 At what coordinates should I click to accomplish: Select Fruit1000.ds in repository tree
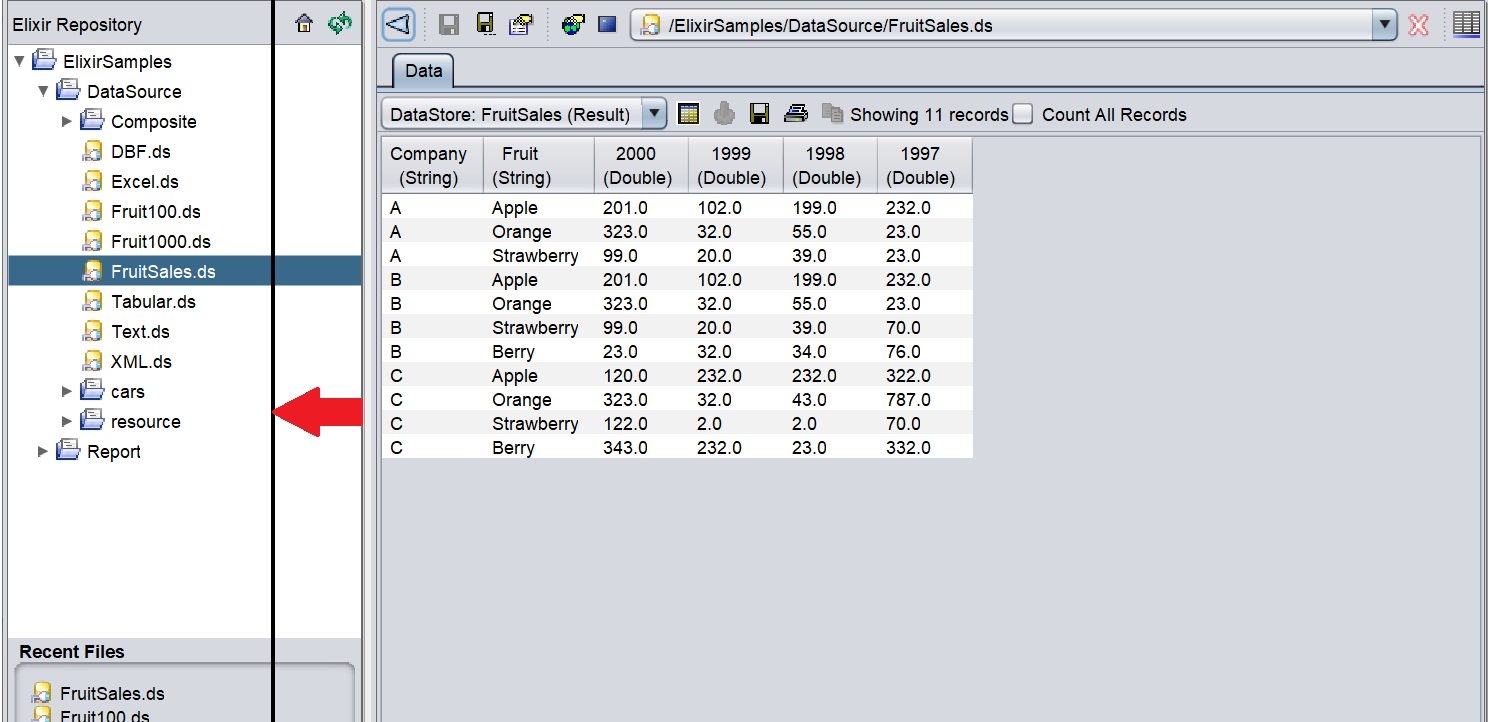tap(160, 242)
